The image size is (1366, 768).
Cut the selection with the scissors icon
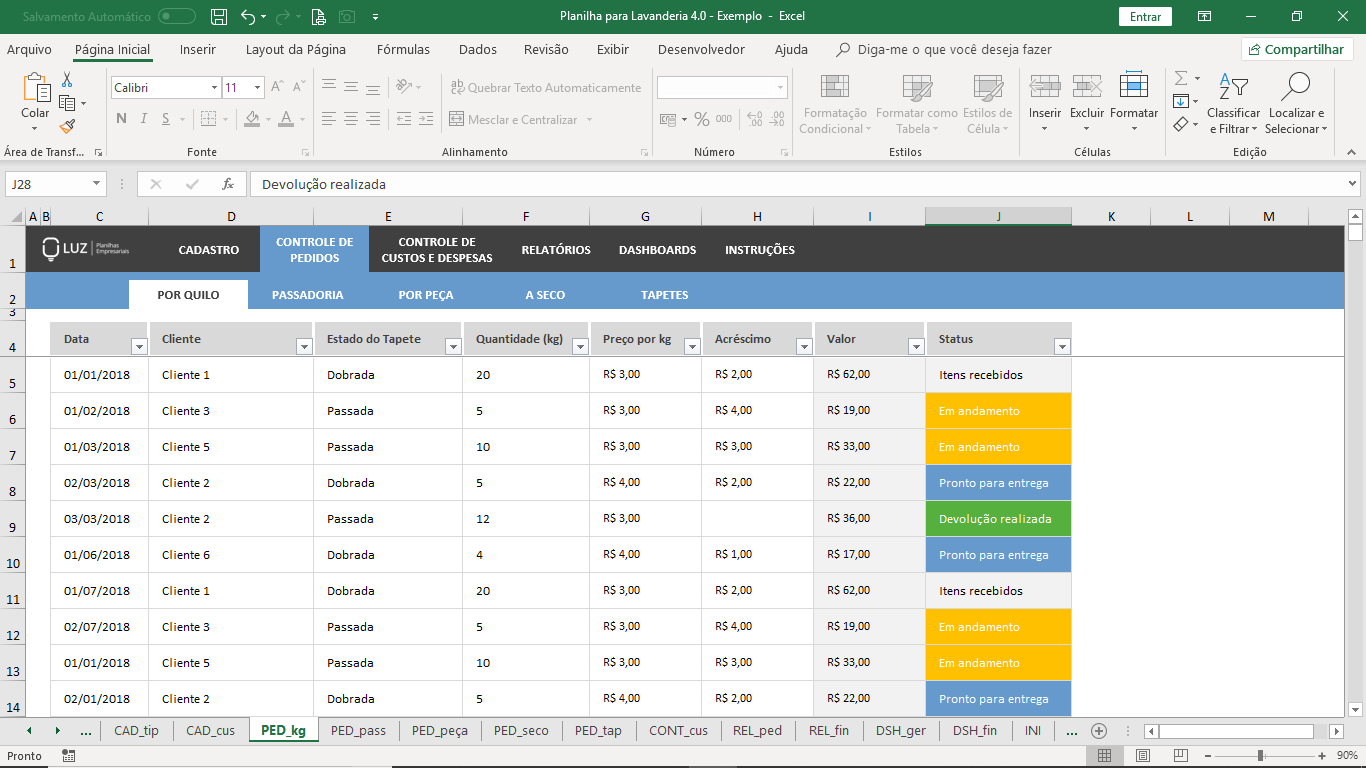point(67,80)
